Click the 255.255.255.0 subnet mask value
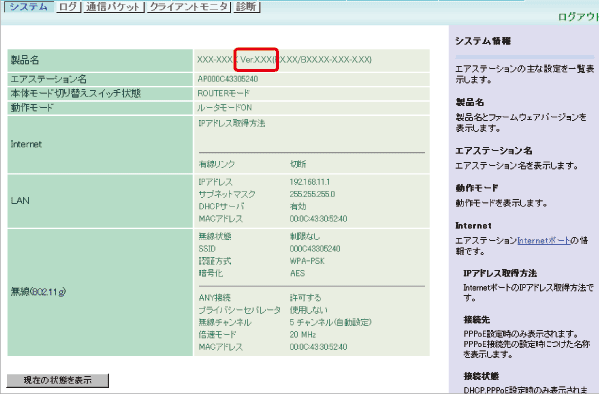Viewport: 599px width, 394px height. (312, 194)
